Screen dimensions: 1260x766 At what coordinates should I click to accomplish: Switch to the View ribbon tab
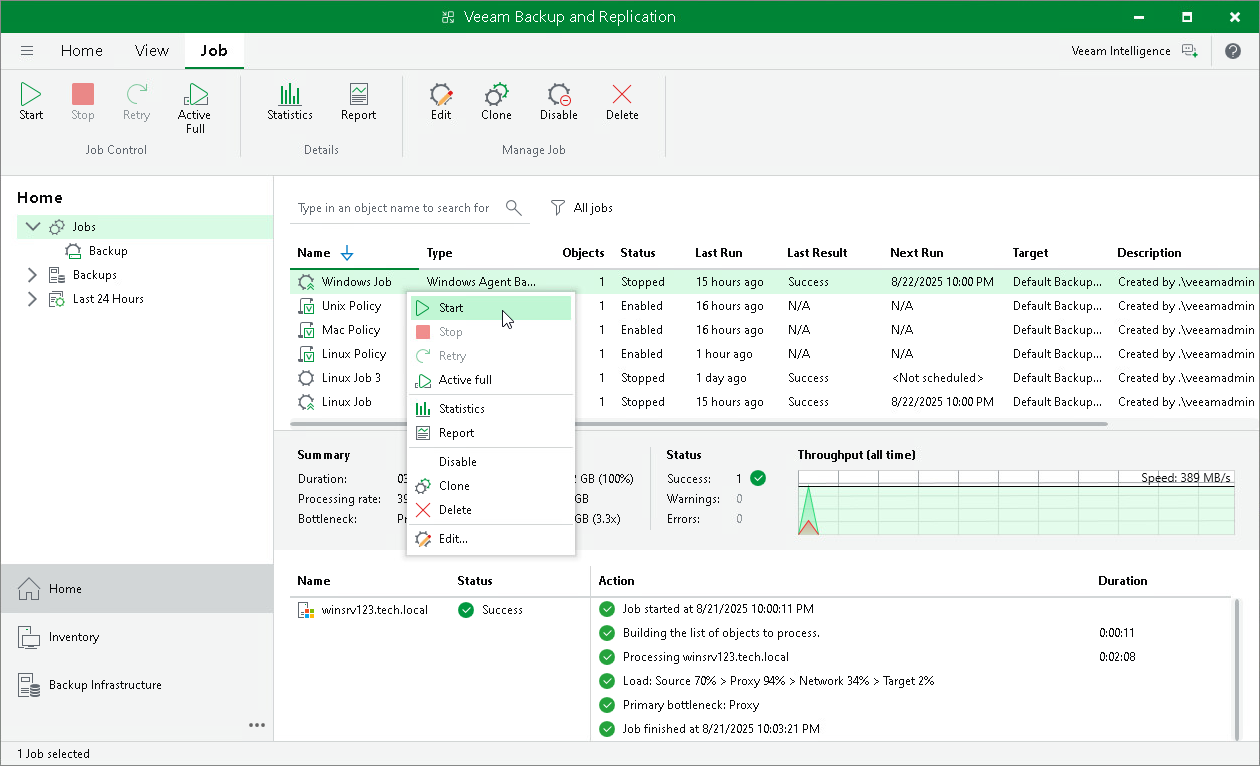151,50
